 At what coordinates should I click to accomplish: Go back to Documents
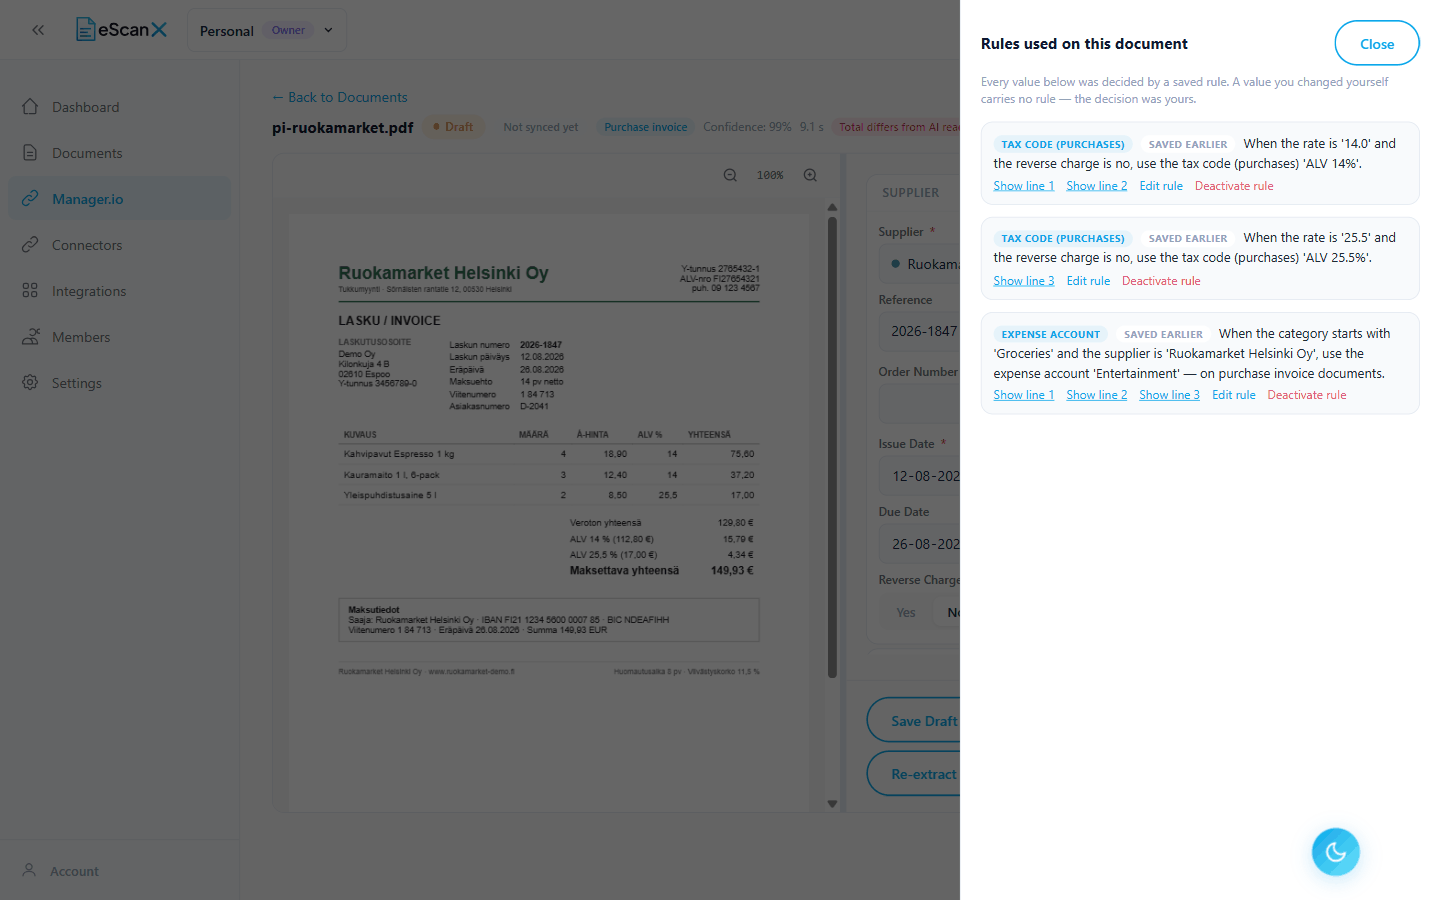tap(340, 97)
